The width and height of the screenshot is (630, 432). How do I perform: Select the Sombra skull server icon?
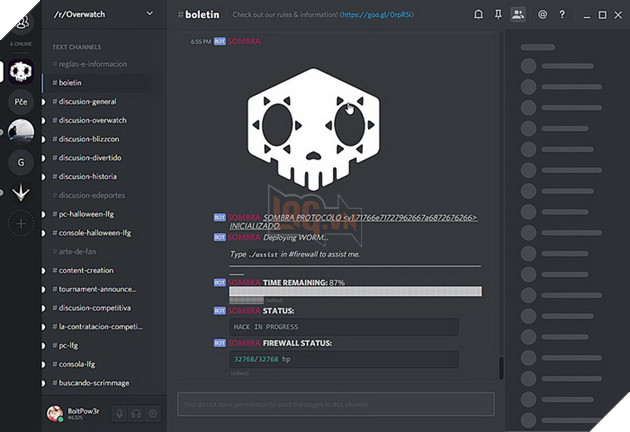click(21, 72)
